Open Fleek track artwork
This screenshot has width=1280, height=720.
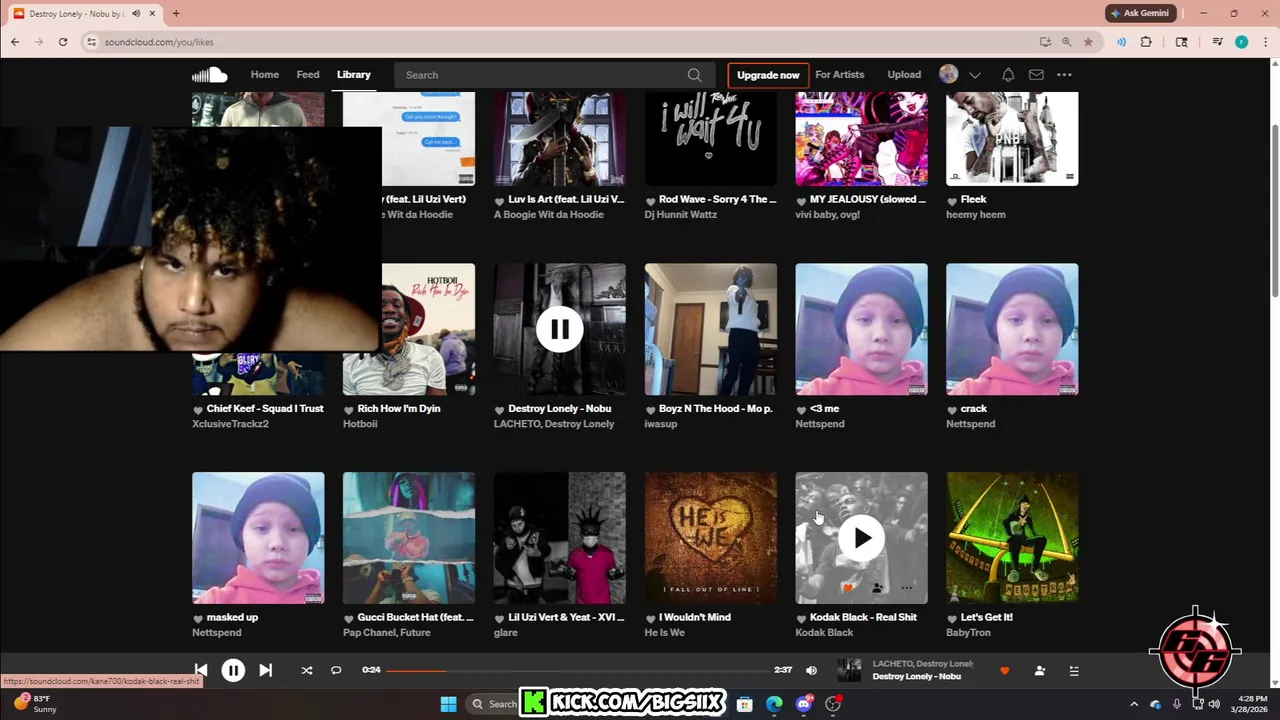tap(1012, 139)
